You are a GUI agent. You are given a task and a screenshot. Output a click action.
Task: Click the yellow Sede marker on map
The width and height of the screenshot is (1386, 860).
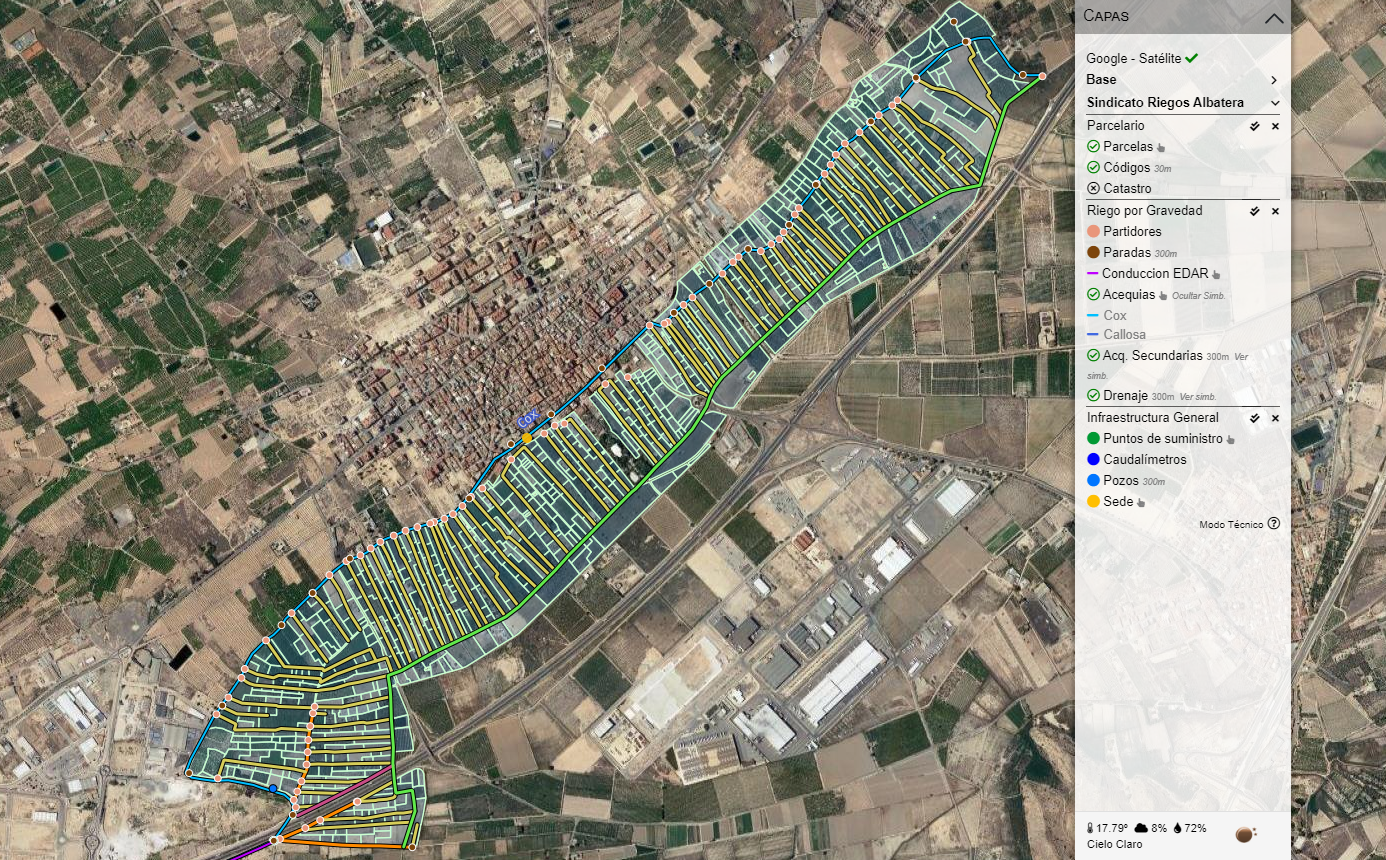coord(527,438)
